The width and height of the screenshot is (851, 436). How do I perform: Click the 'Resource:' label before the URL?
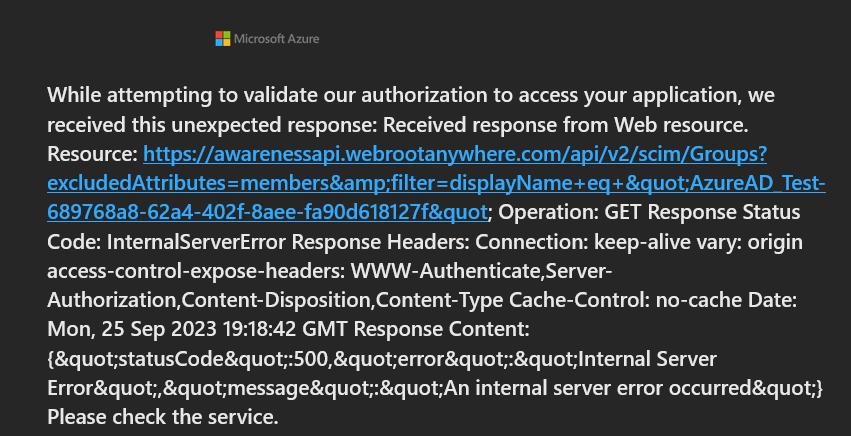point(93,155)
